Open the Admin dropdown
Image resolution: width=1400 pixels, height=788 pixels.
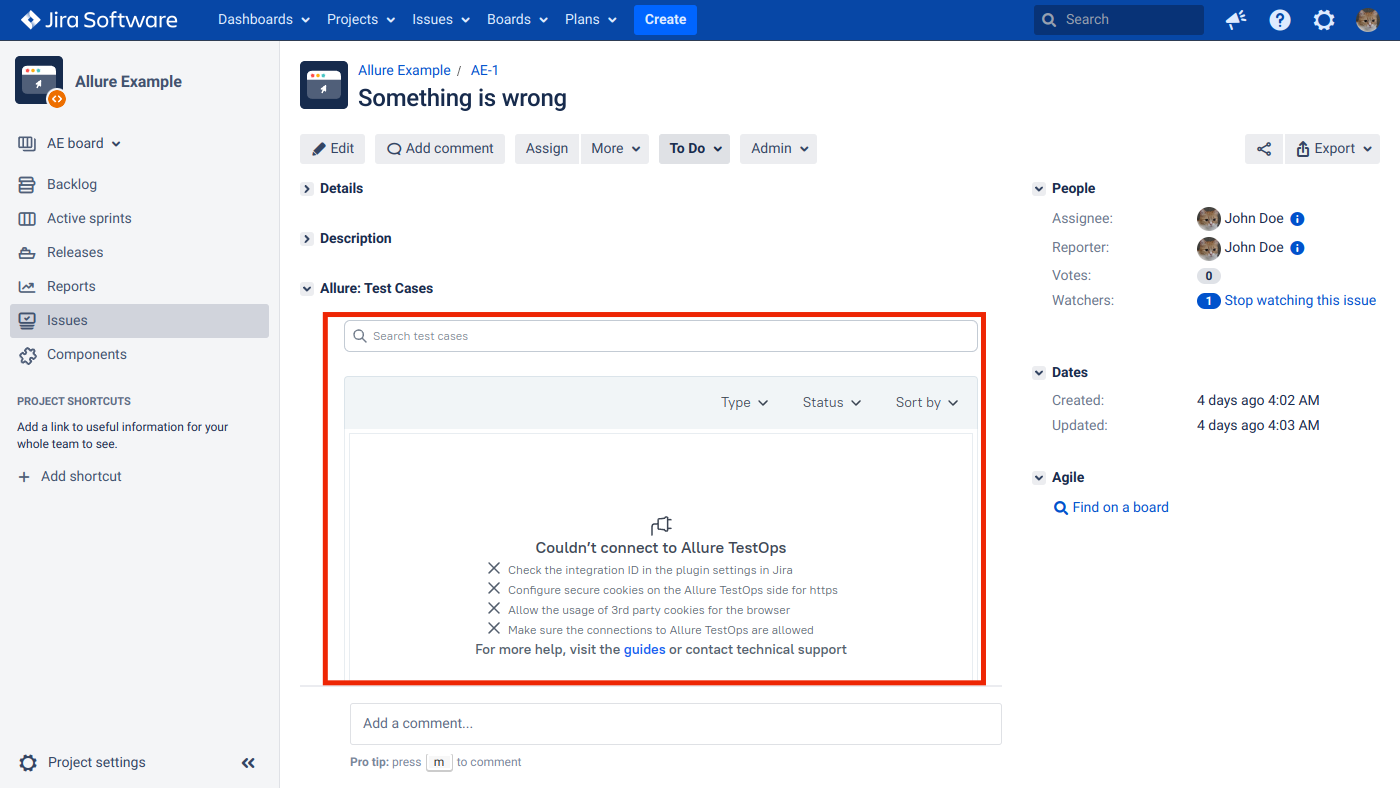(778, 149)
